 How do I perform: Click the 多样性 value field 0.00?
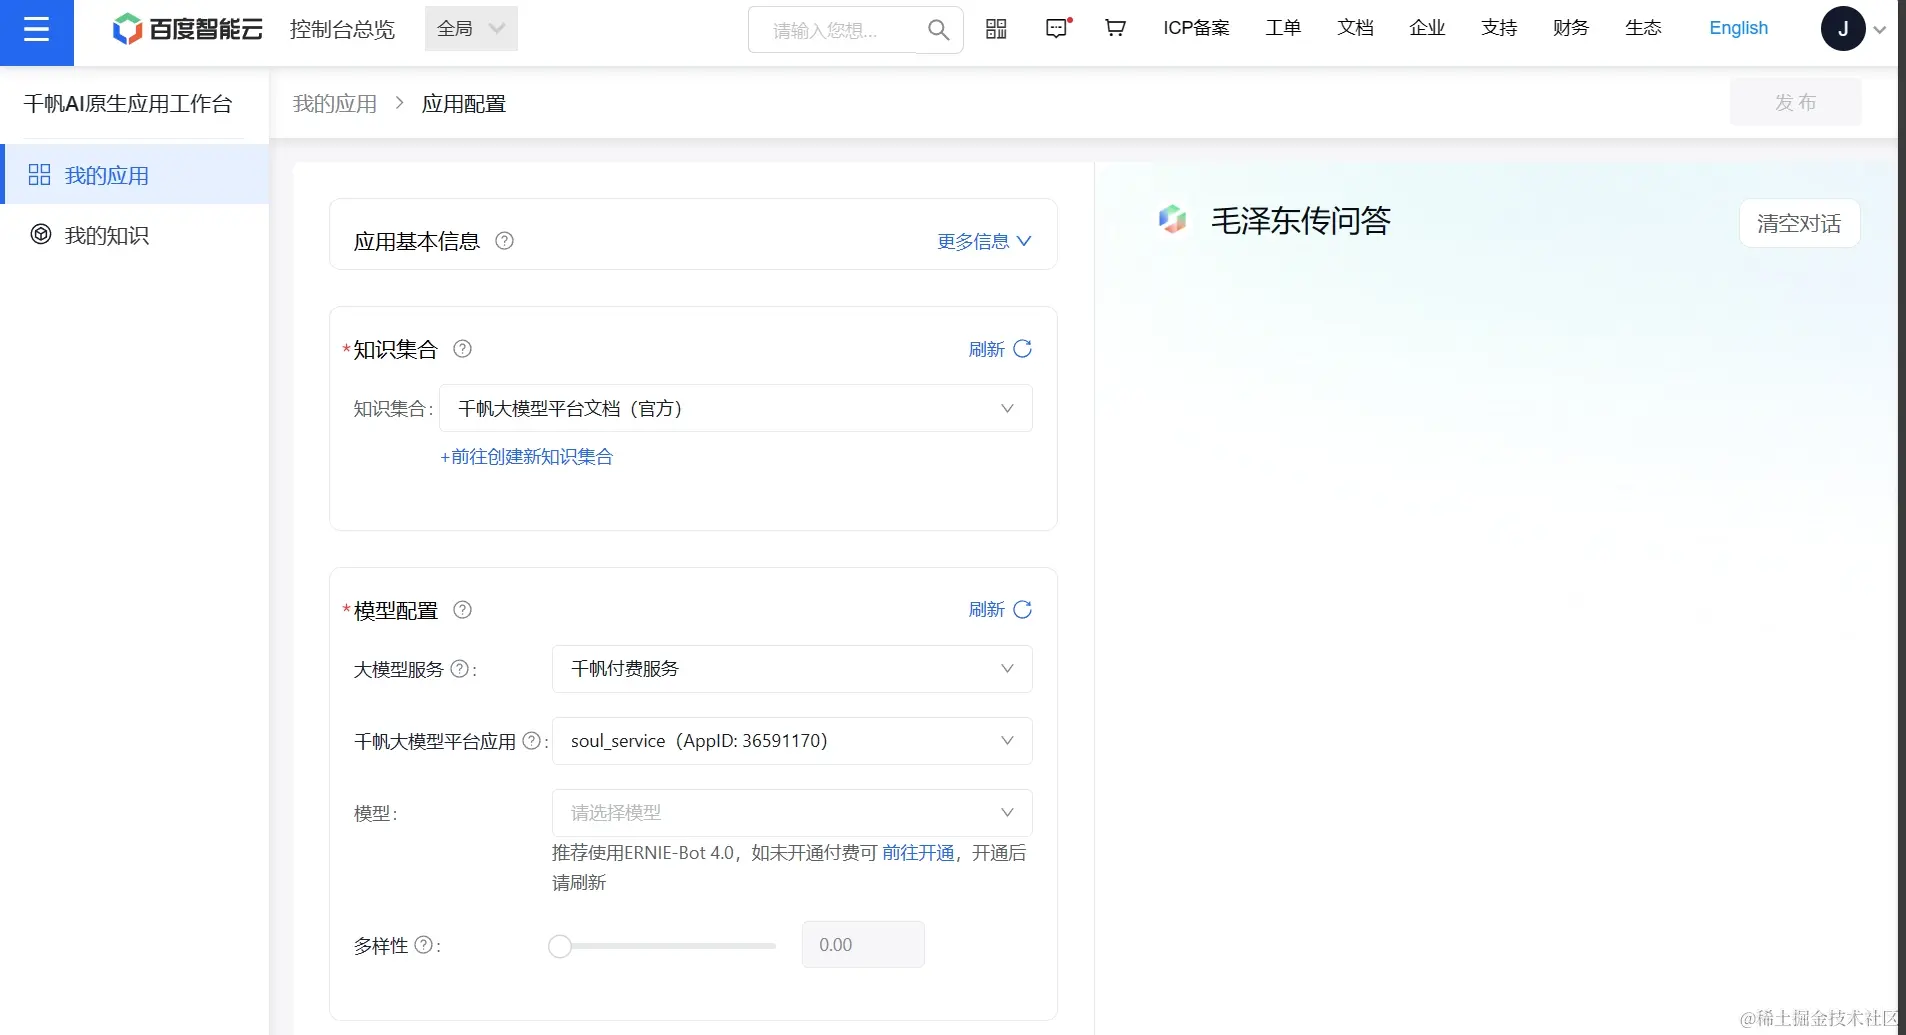click(x=863, y=945)
